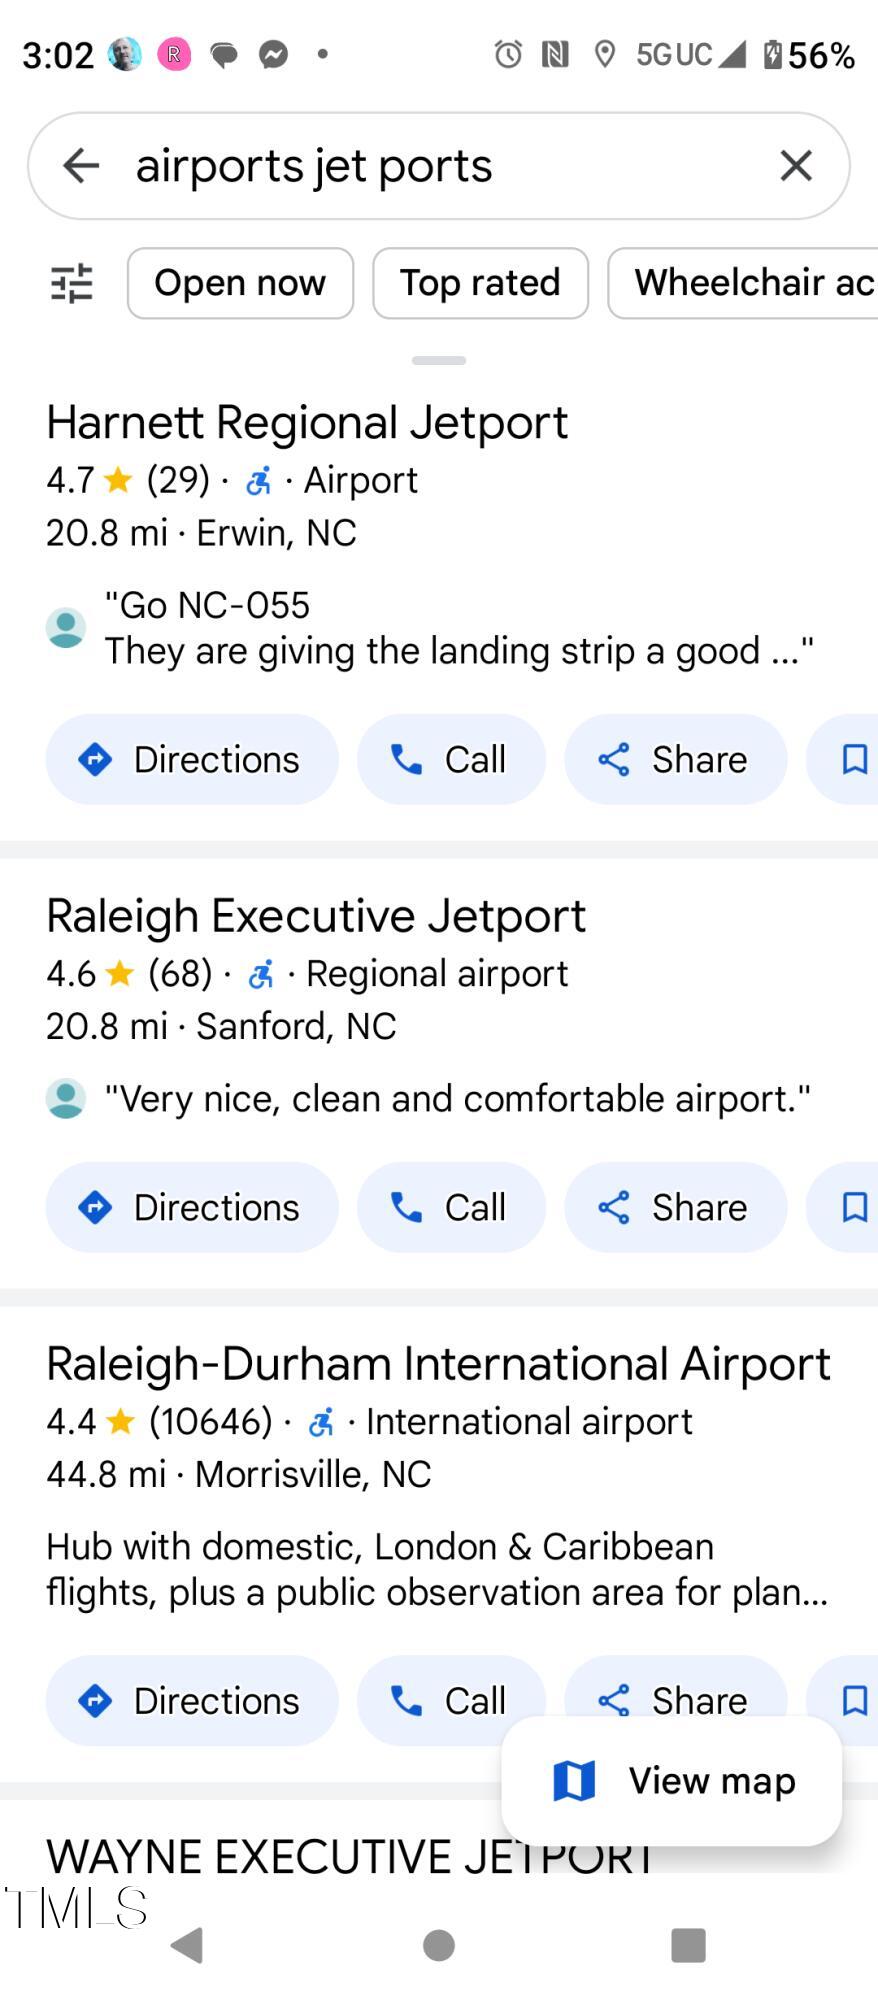Bookmark Raleigh Executive Jetport
The image size is (878, 2000).
(853, 1208)
